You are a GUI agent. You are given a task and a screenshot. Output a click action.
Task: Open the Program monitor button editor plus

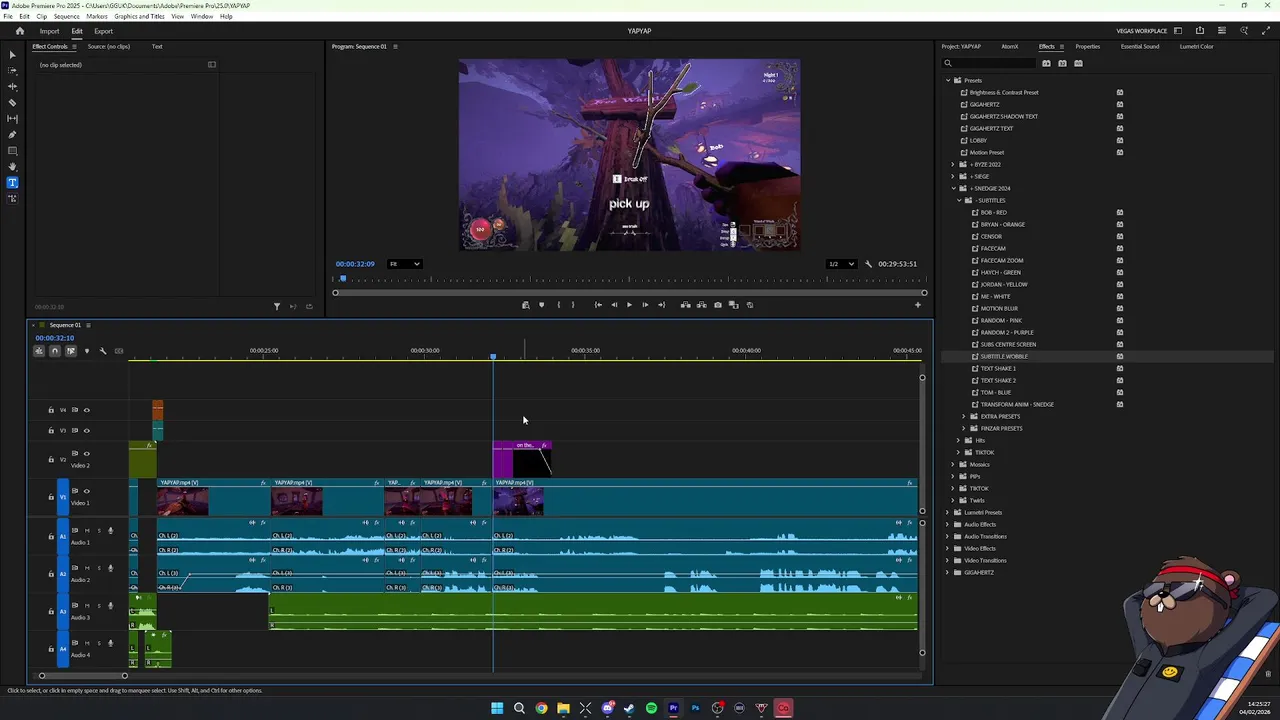tap(918, 305)
